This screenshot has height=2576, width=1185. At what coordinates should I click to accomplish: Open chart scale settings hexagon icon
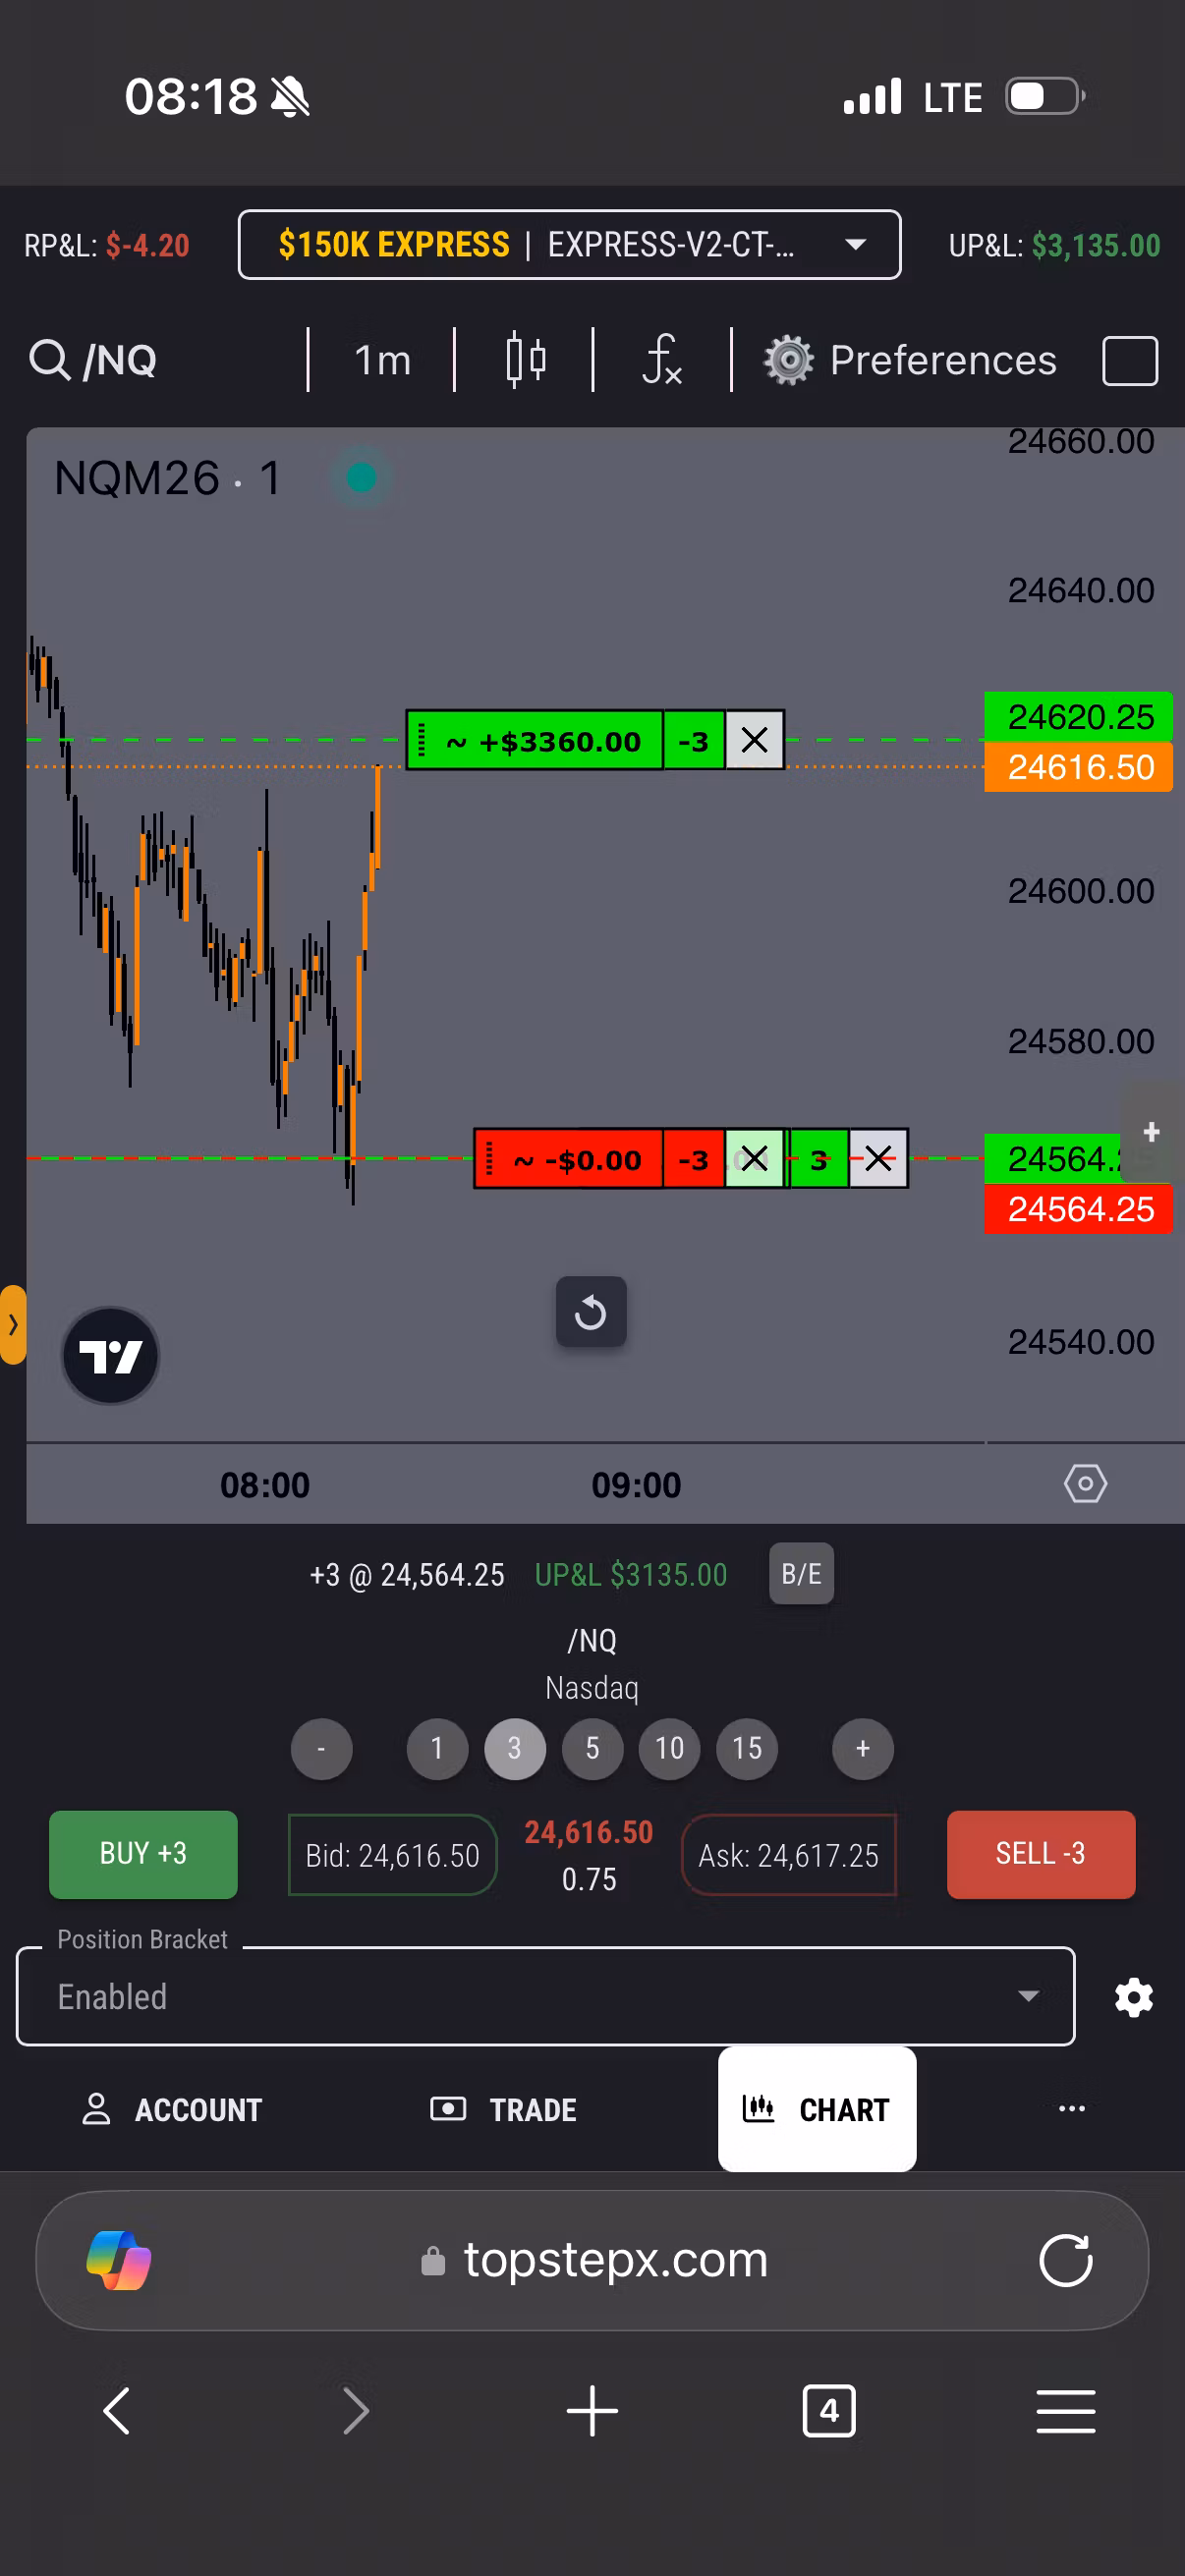(x=1085, y=1484)
